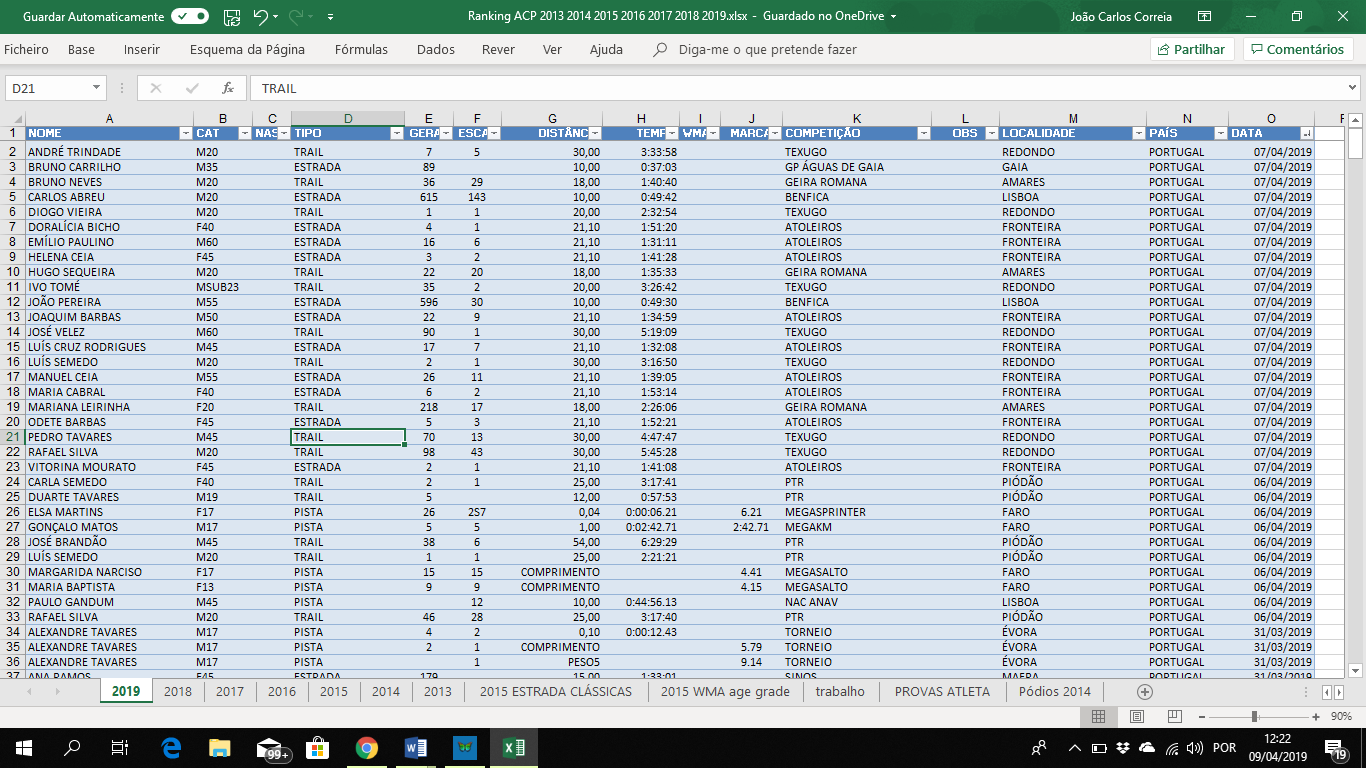1366x768 pixels.
Task: Switch to Page Layout view icon
Action: click(1136, 717)
